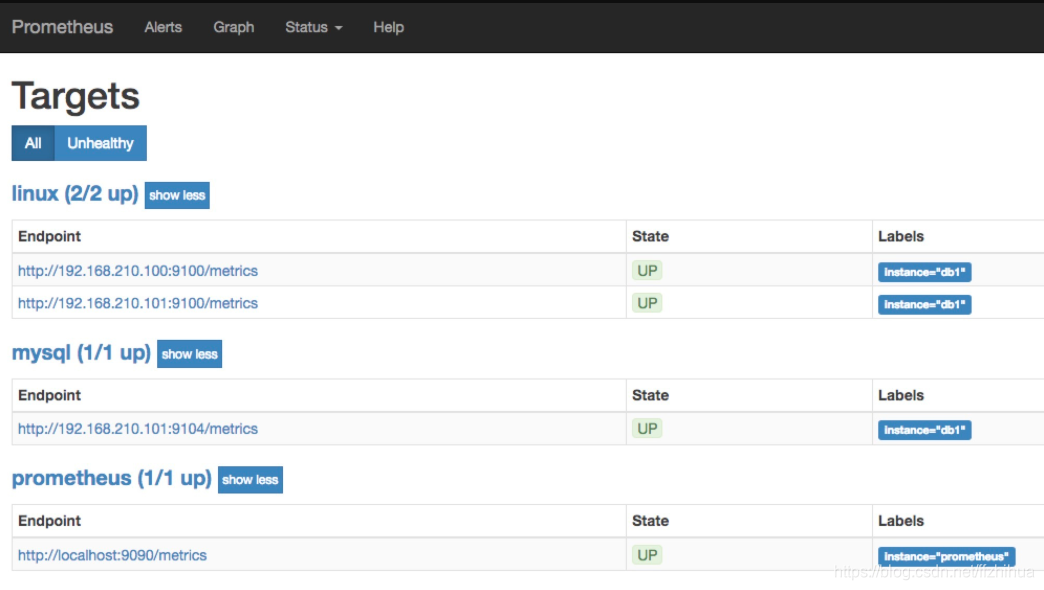Open the Graph page
Viewport: 1044px width, 590px height.
tap(234, 27)
